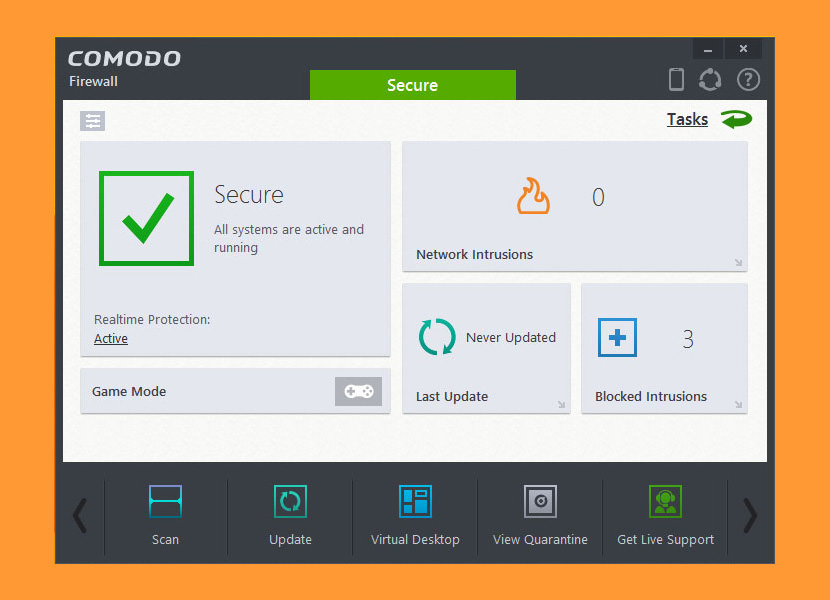Click the Blocked Intrusions label
830x600 pixels.
click(651, 396)
